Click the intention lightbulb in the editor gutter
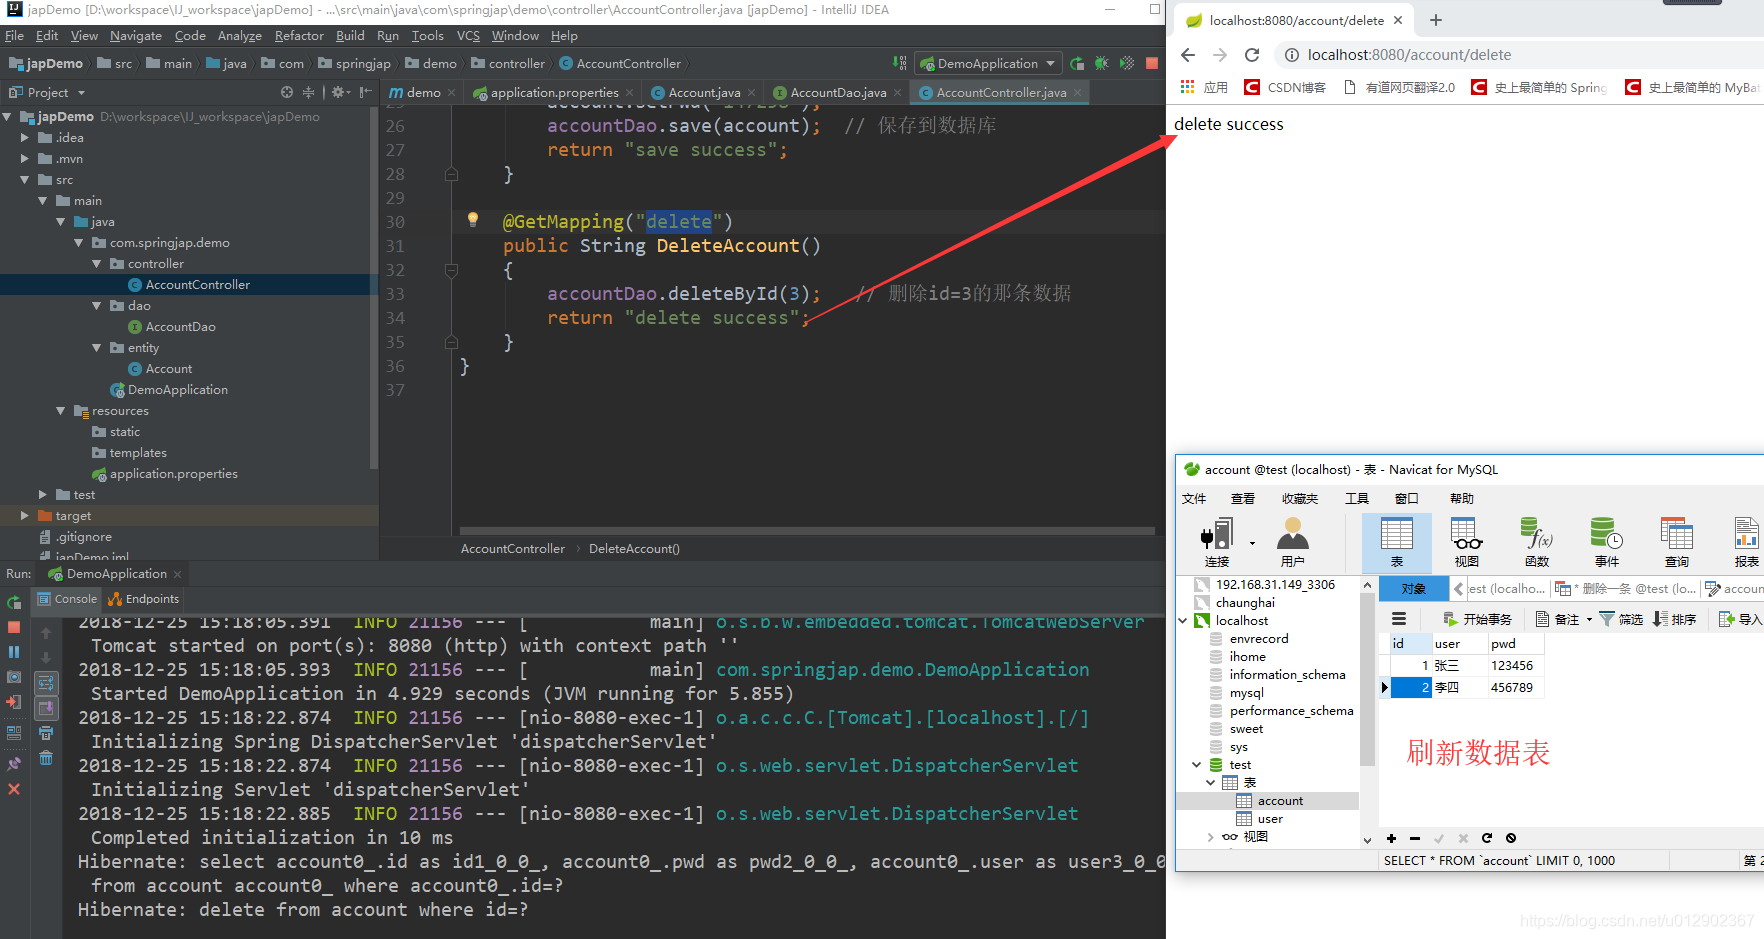This screenshot has width=1764, height=939. point(473,220)
